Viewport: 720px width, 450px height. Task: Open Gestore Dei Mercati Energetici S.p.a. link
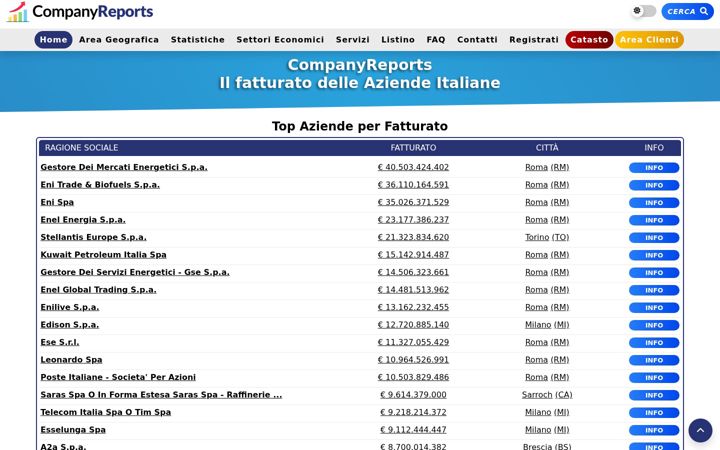click(x=124, y=167)
